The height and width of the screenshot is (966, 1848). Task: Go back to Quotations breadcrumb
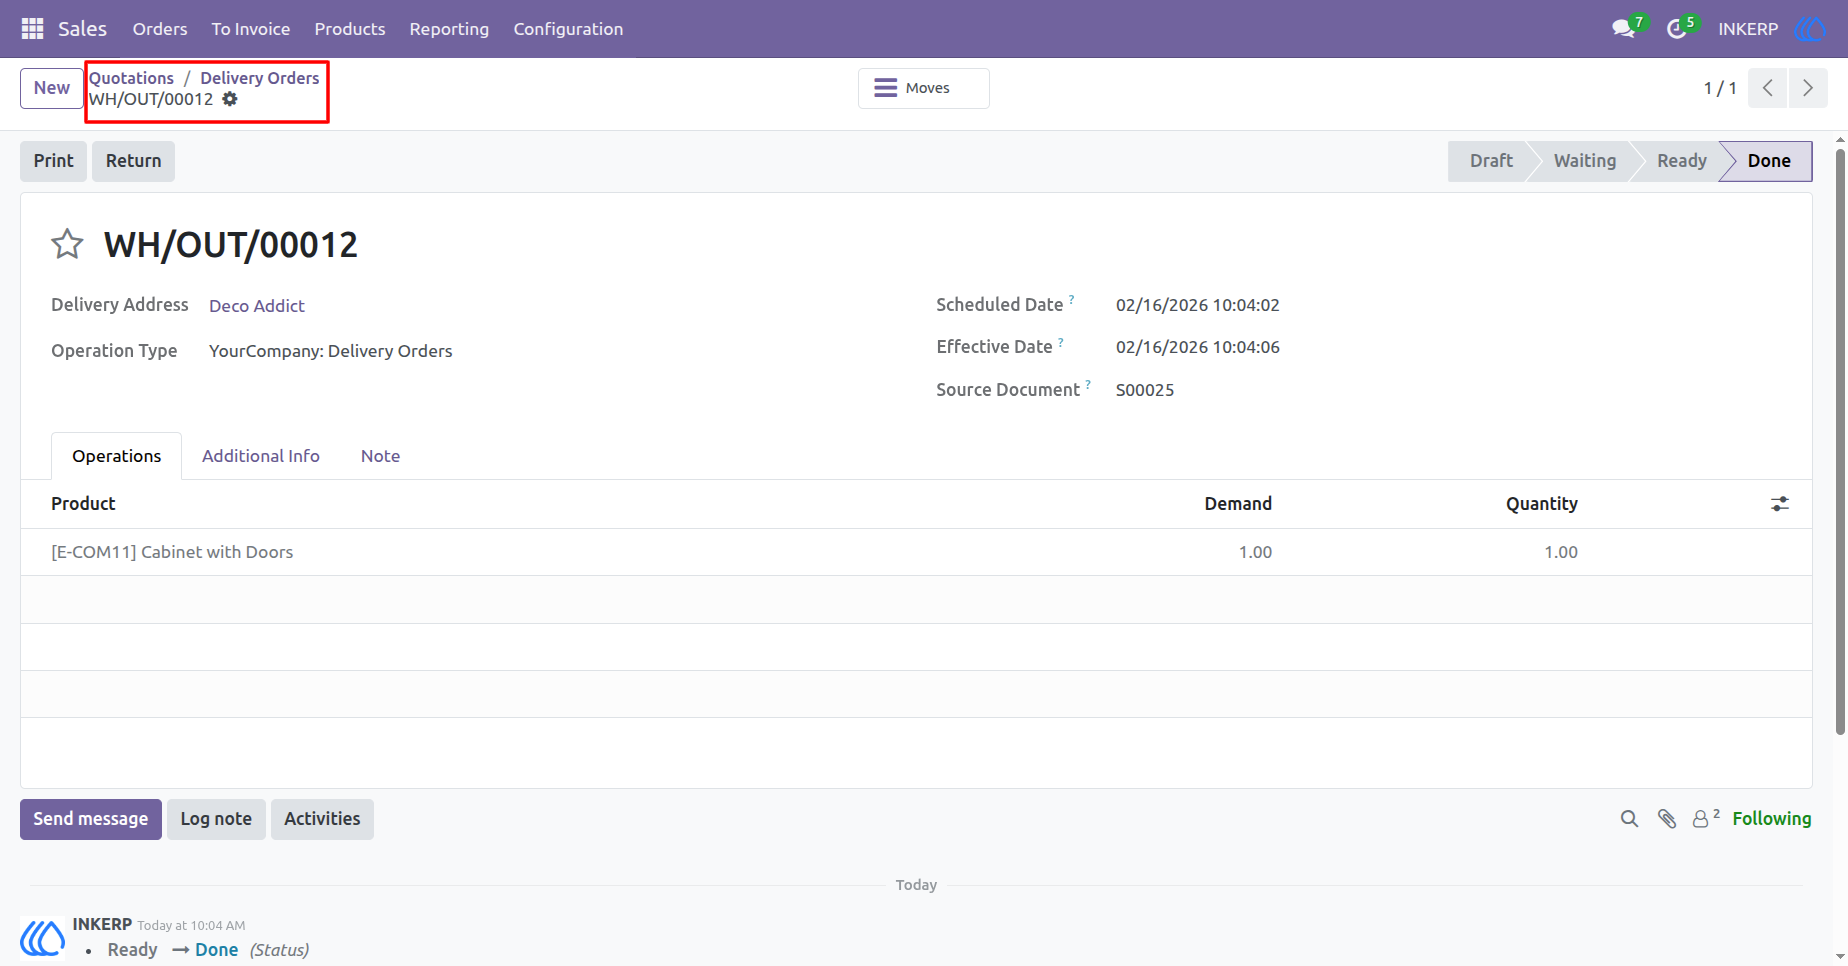pos(131,78)
